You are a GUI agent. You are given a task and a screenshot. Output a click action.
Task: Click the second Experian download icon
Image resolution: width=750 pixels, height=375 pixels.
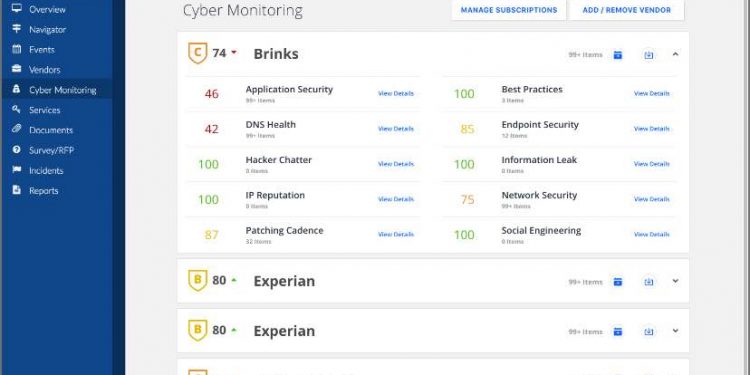pyautogui.click(x=649, y=331)
